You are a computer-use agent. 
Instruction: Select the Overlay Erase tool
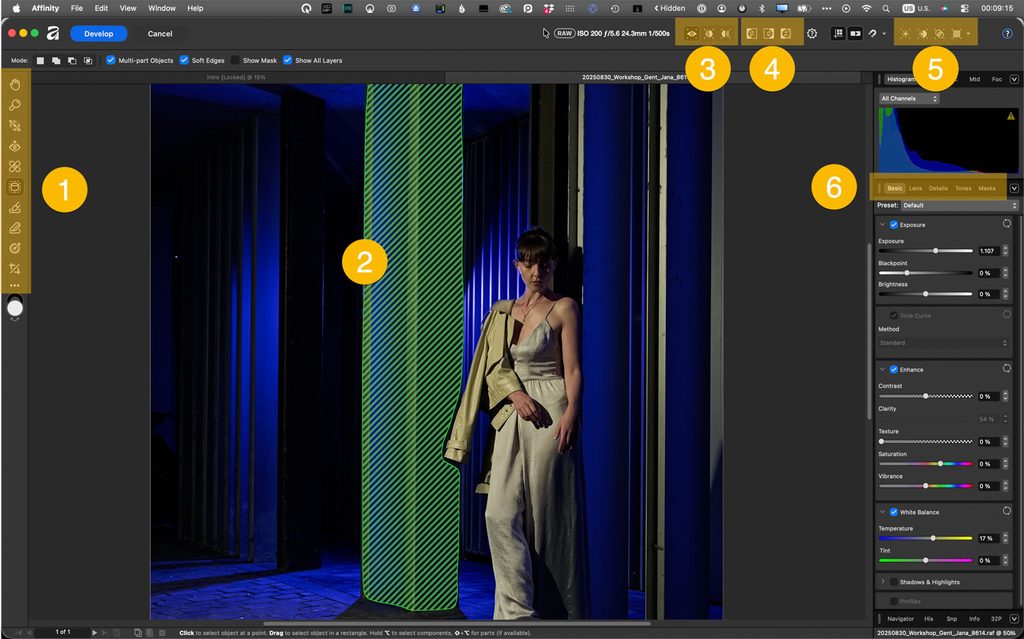pos(14,228)
